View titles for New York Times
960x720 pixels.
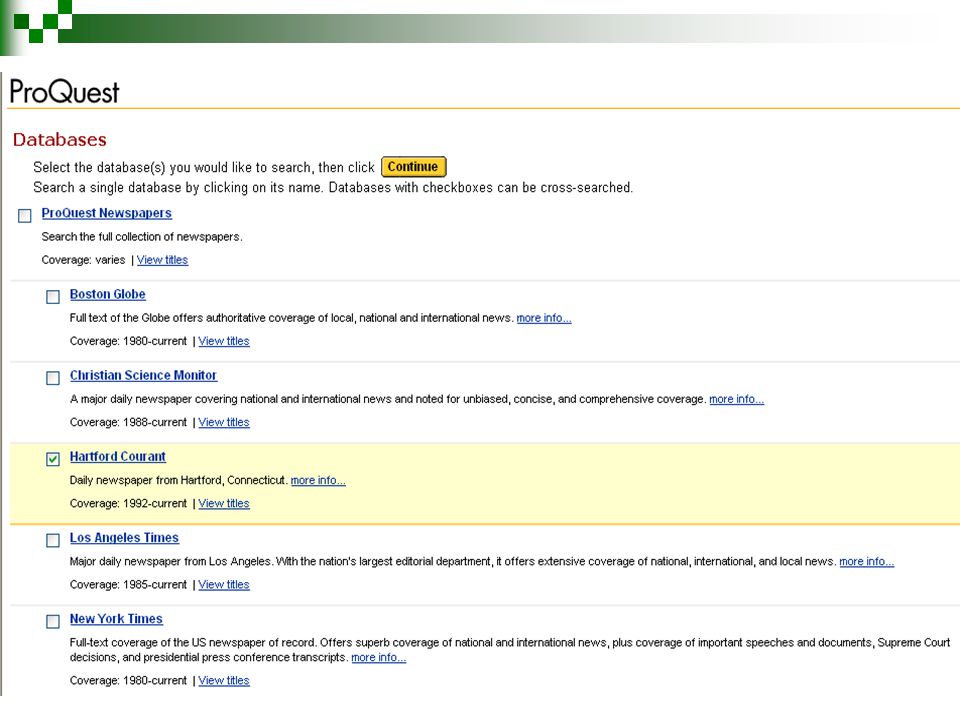click(224, 680)
